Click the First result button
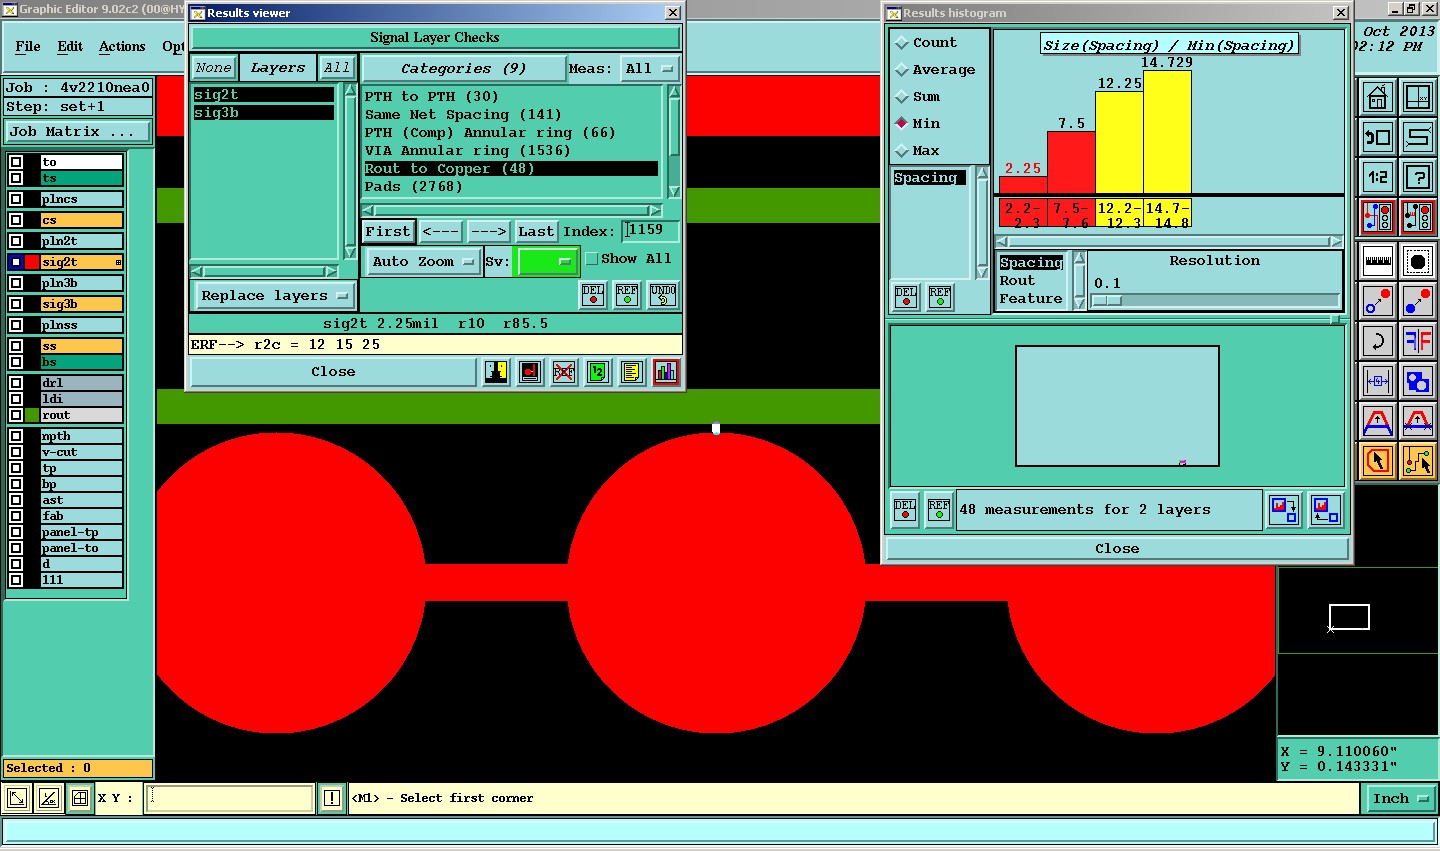Viewport: 1440px width, 851px height. [388, 232]
